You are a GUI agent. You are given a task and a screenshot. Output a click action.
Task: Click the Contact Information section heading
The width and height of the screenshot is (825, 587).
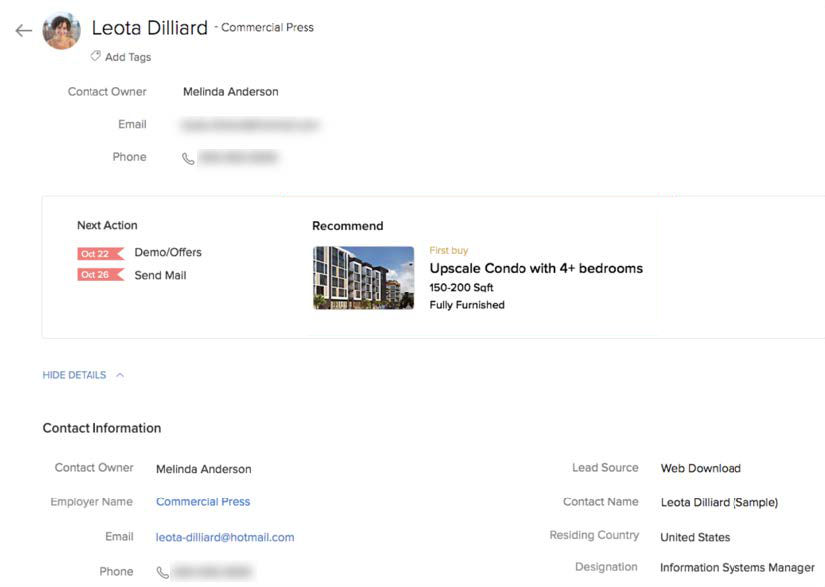tap(102, 428)
